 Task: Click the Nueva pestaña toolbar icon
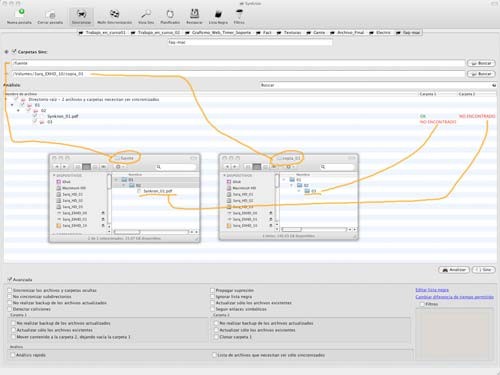19,15
